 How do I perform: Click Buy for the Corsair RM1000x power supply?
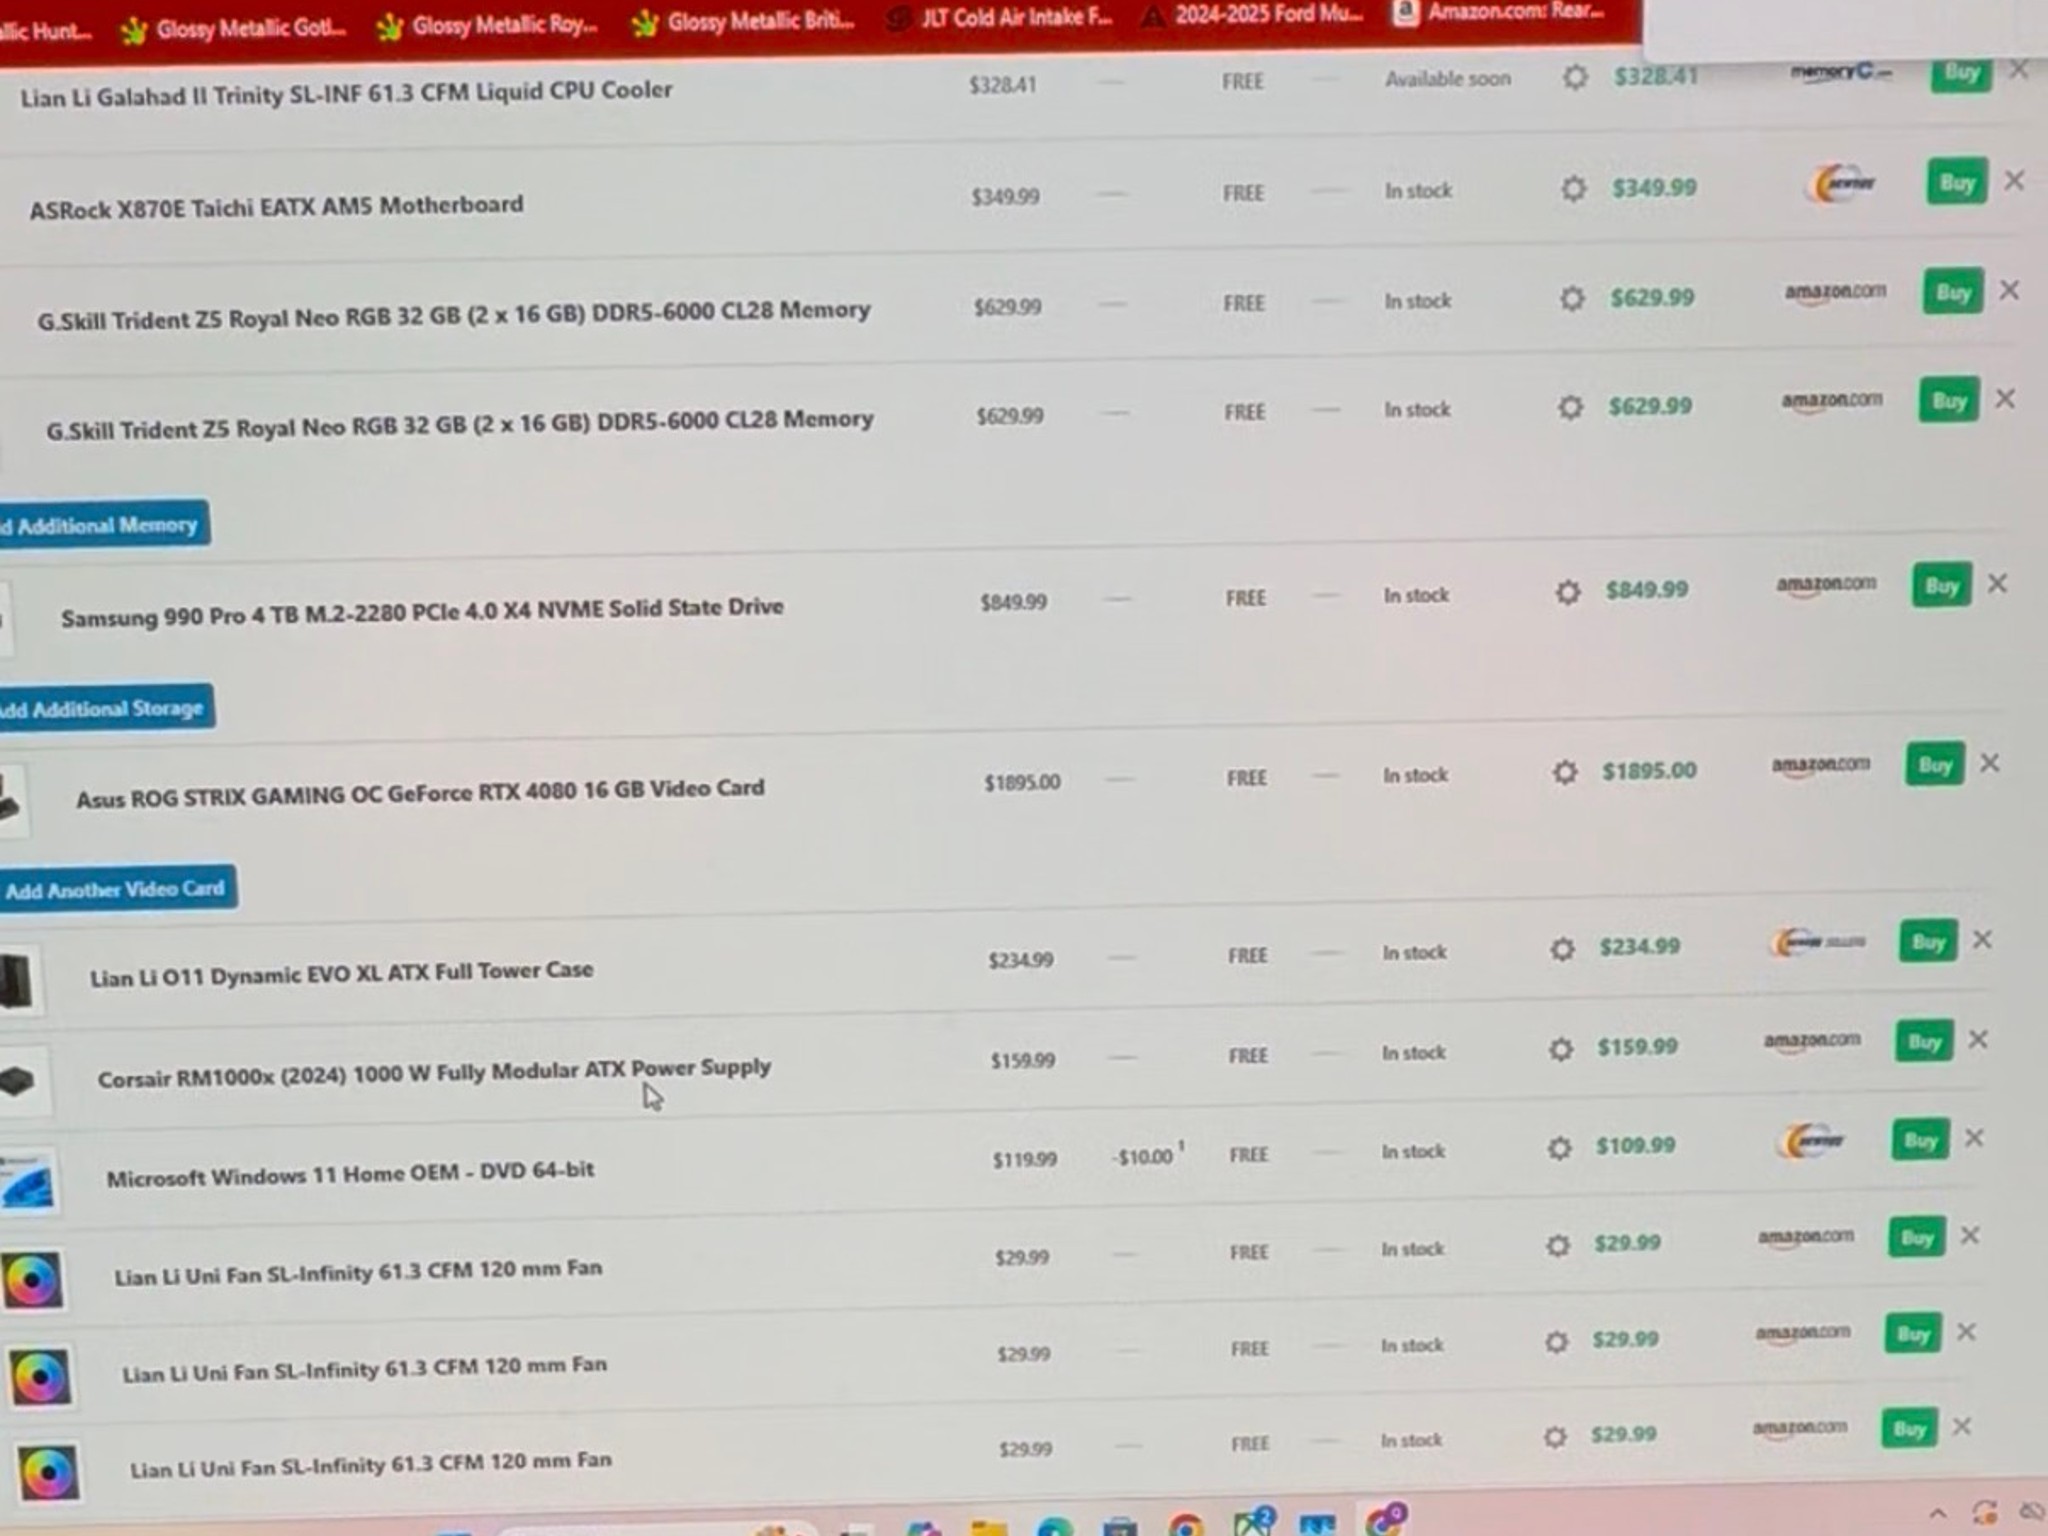click(x=1924, y=1042)
